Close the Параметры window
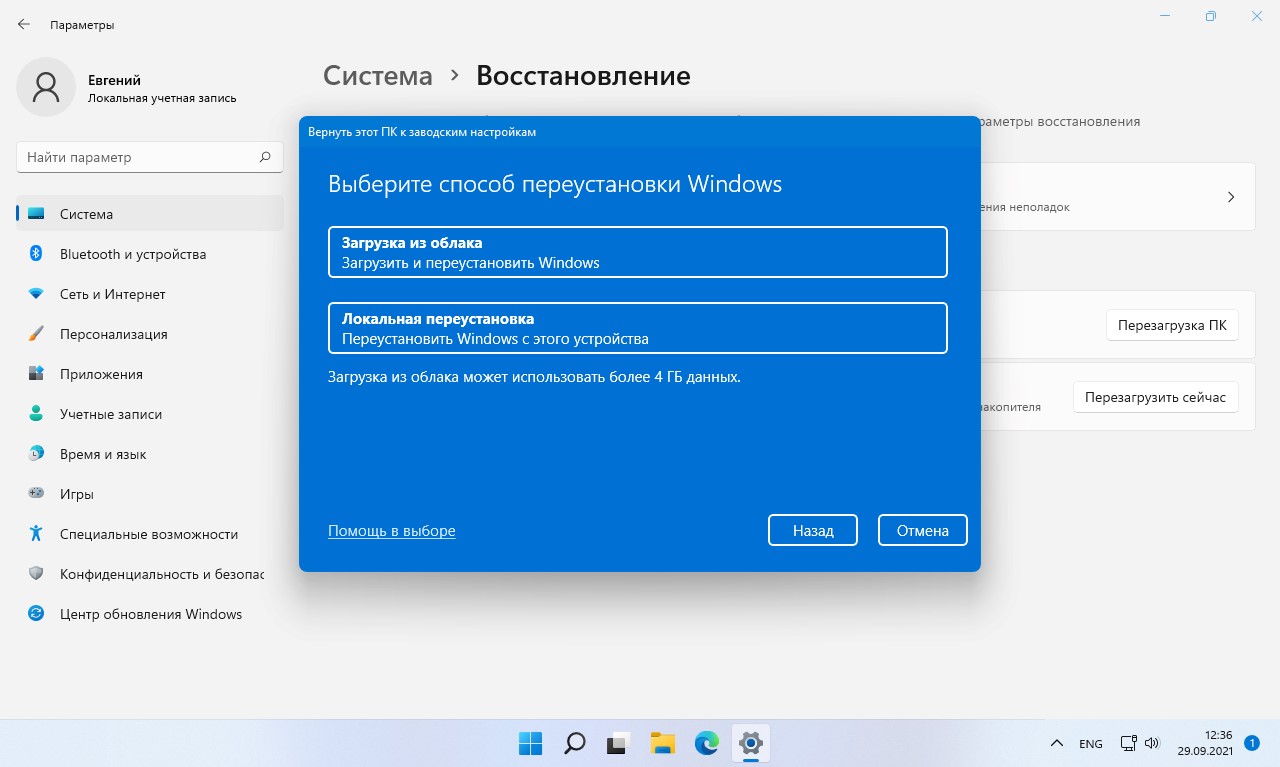The width and height of the screenshot is (1280, 767). click(x=1256, y=16)
